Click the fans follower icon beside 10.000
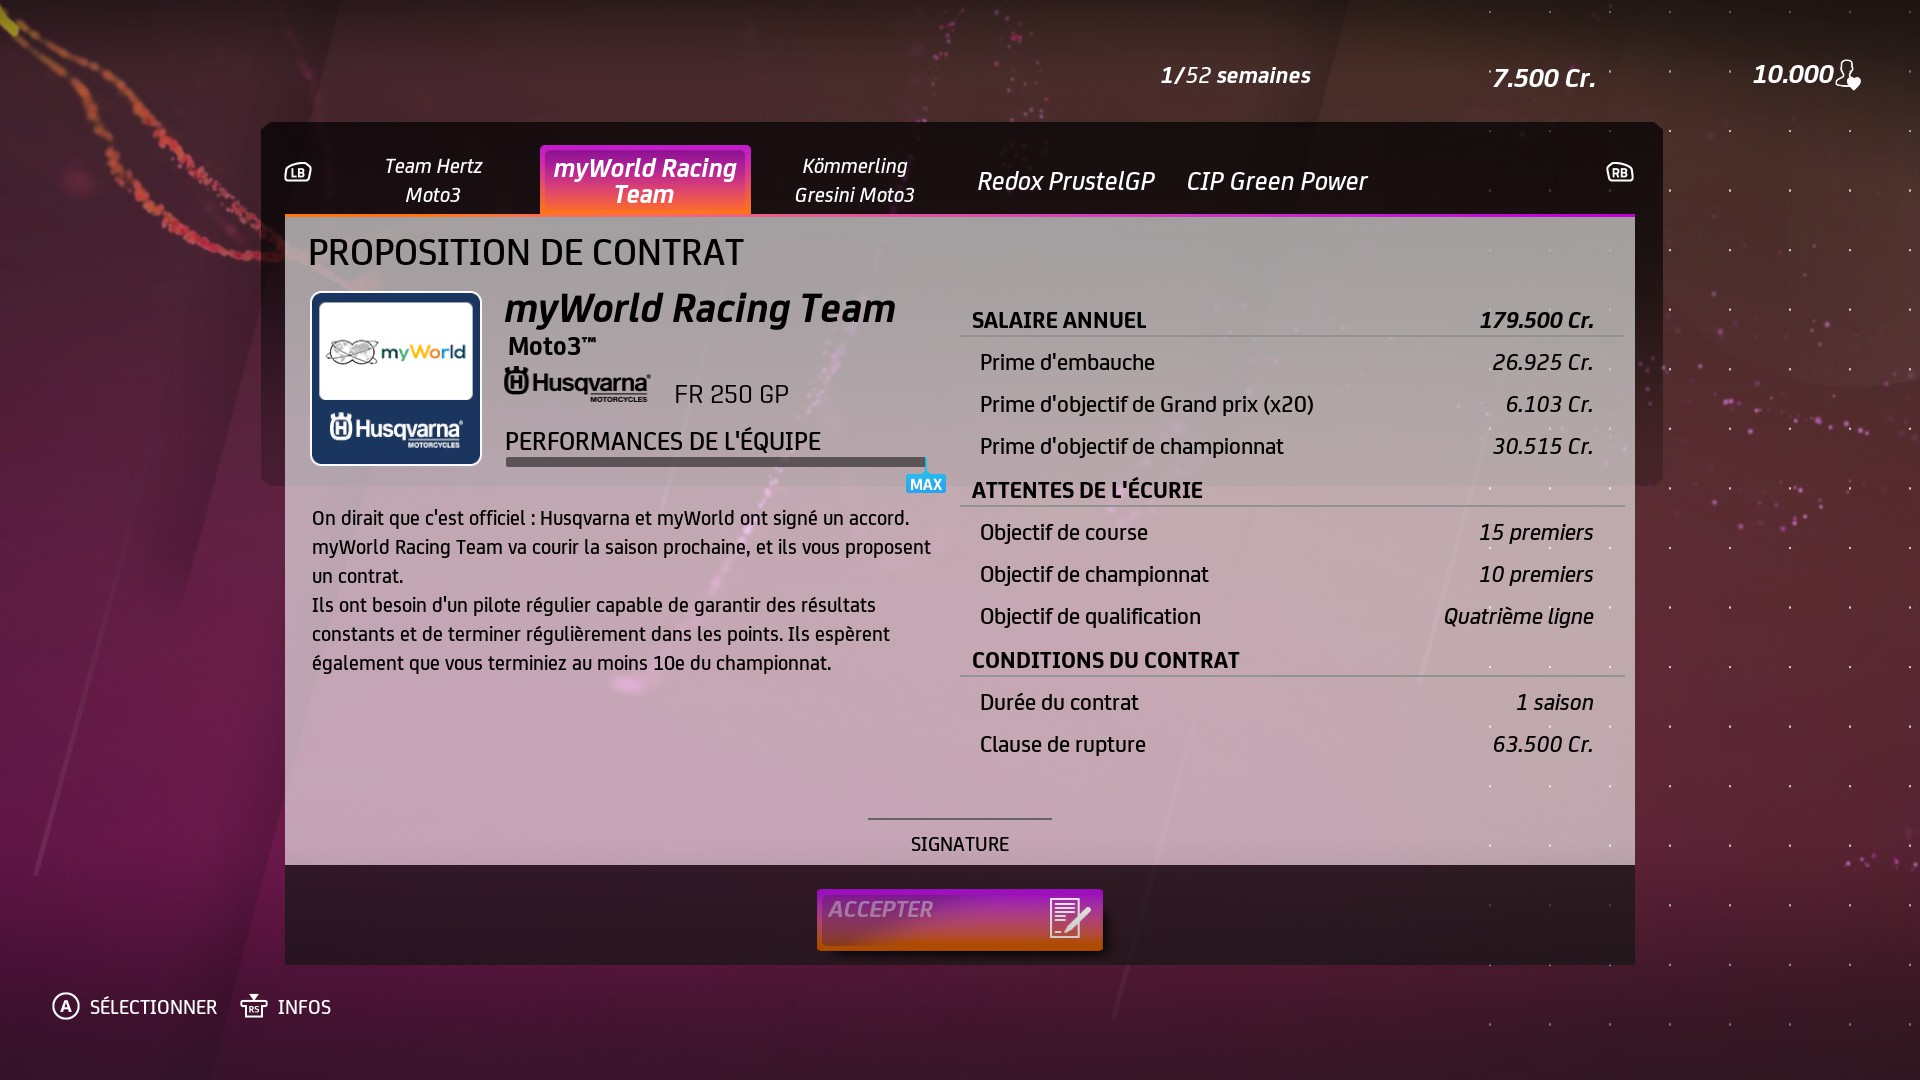 click(1849, 75)
